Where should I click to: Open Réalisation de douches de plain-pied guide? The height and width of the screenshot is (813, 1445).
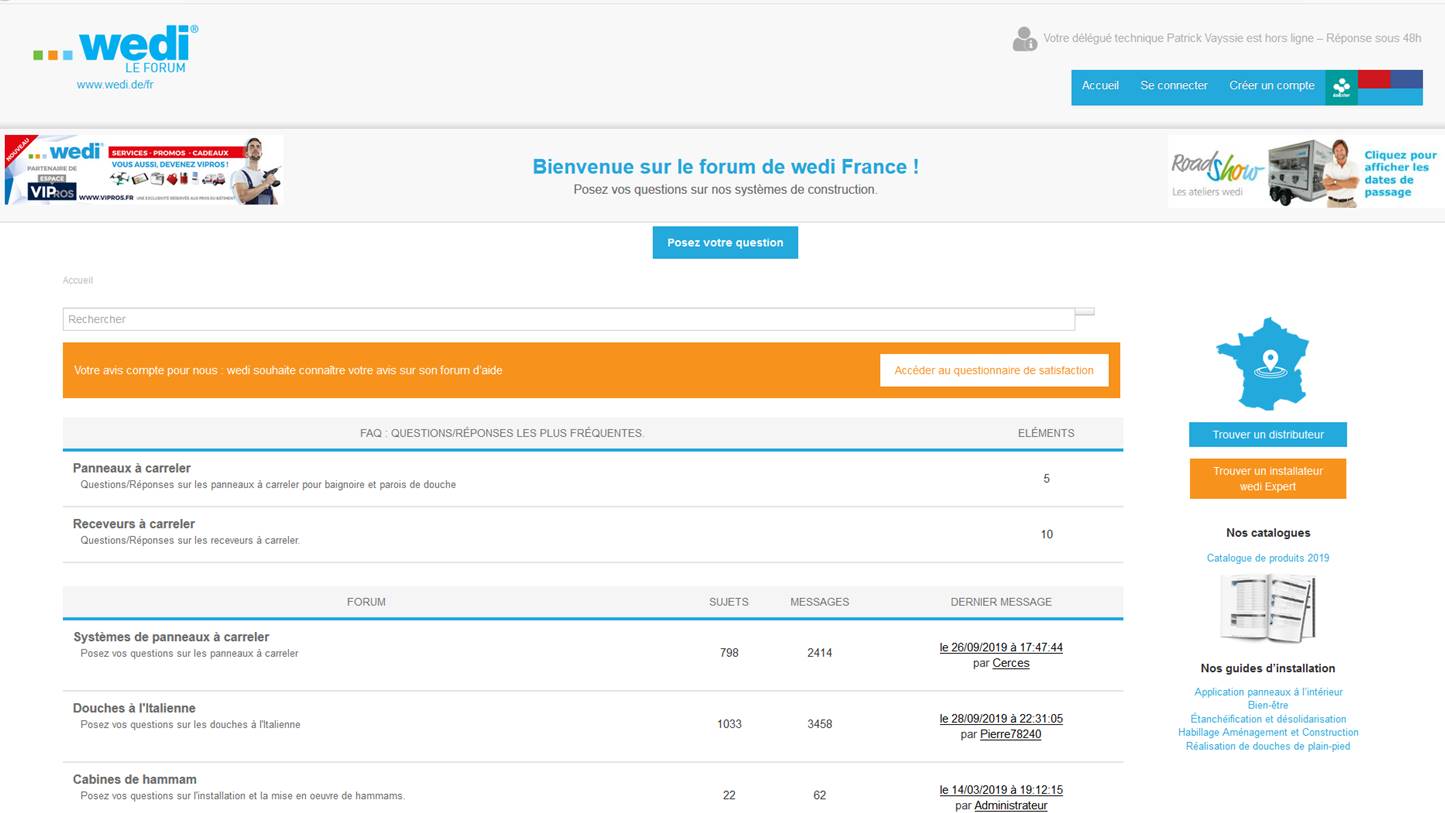click(1268, 746)
